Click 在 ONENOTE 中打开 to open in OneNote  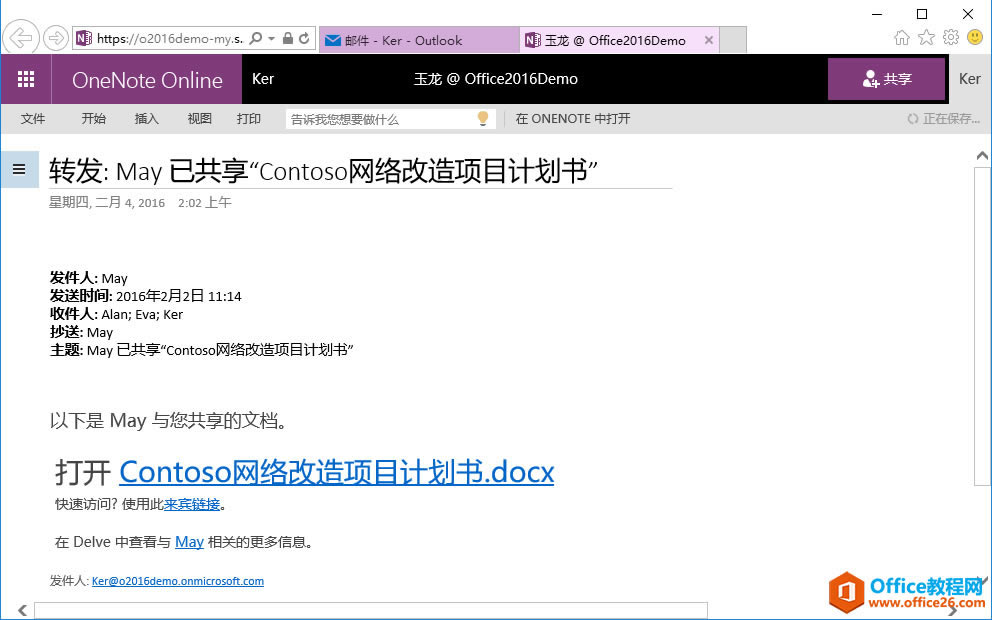tap(572, 117)
